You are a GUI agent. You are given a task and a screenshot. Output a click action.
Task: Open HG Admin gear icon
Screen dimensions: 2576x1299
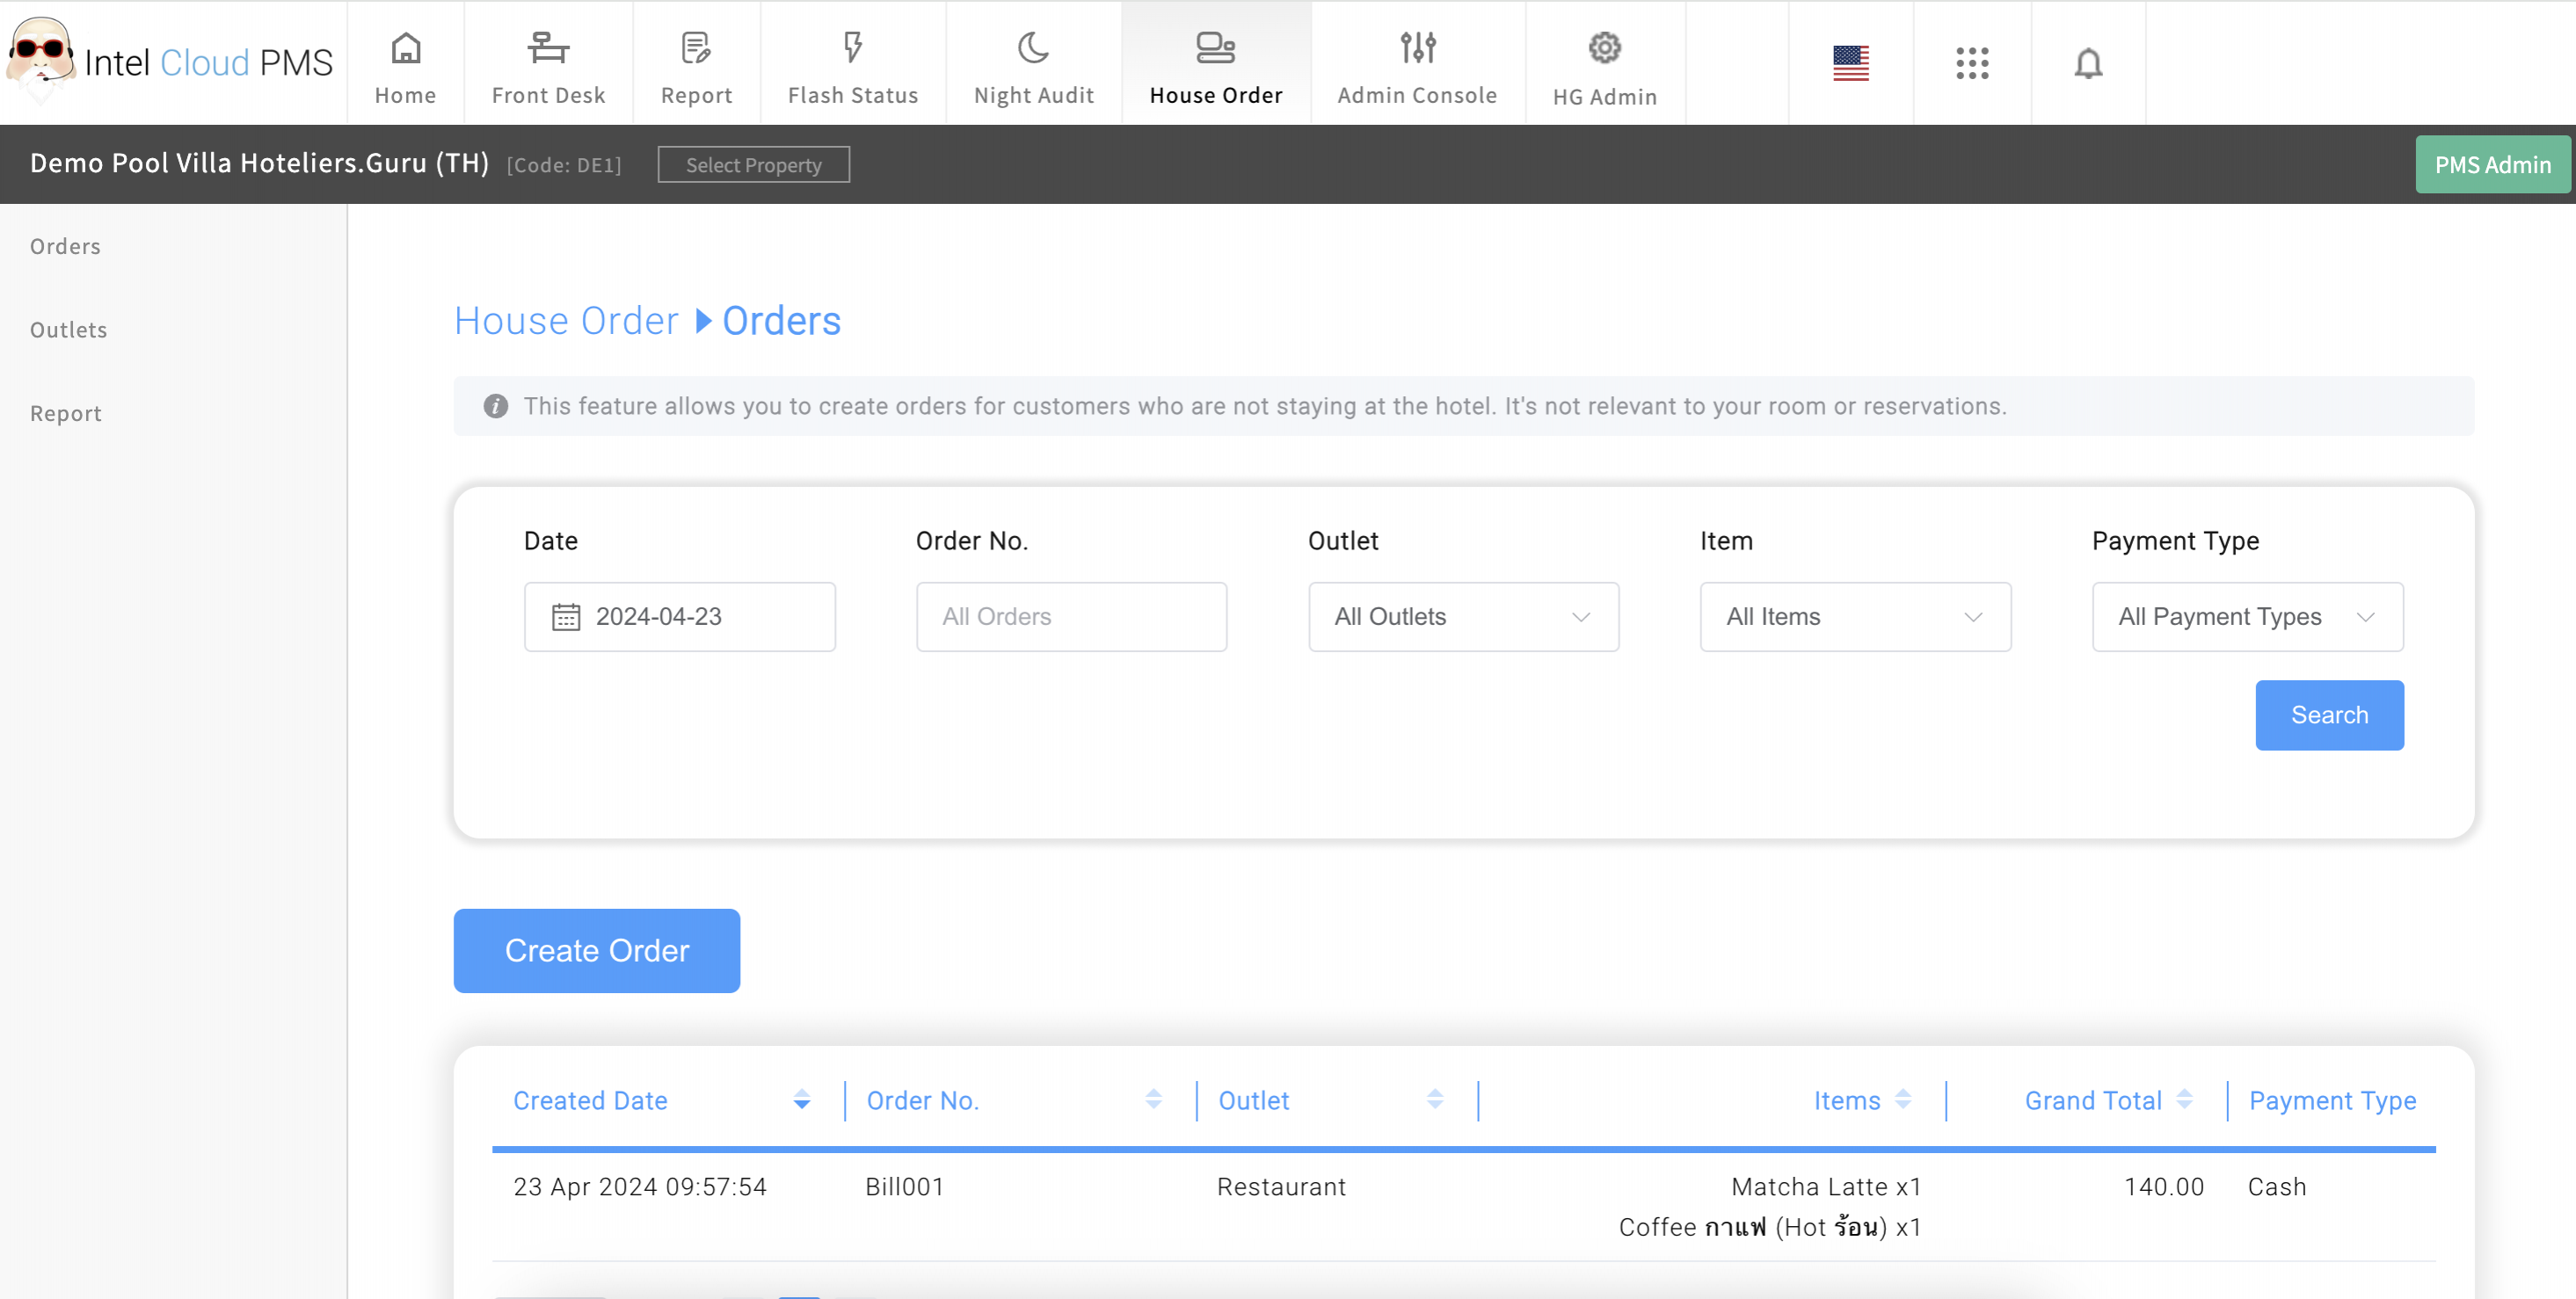pyautogui.click(x=1604, y=48)
